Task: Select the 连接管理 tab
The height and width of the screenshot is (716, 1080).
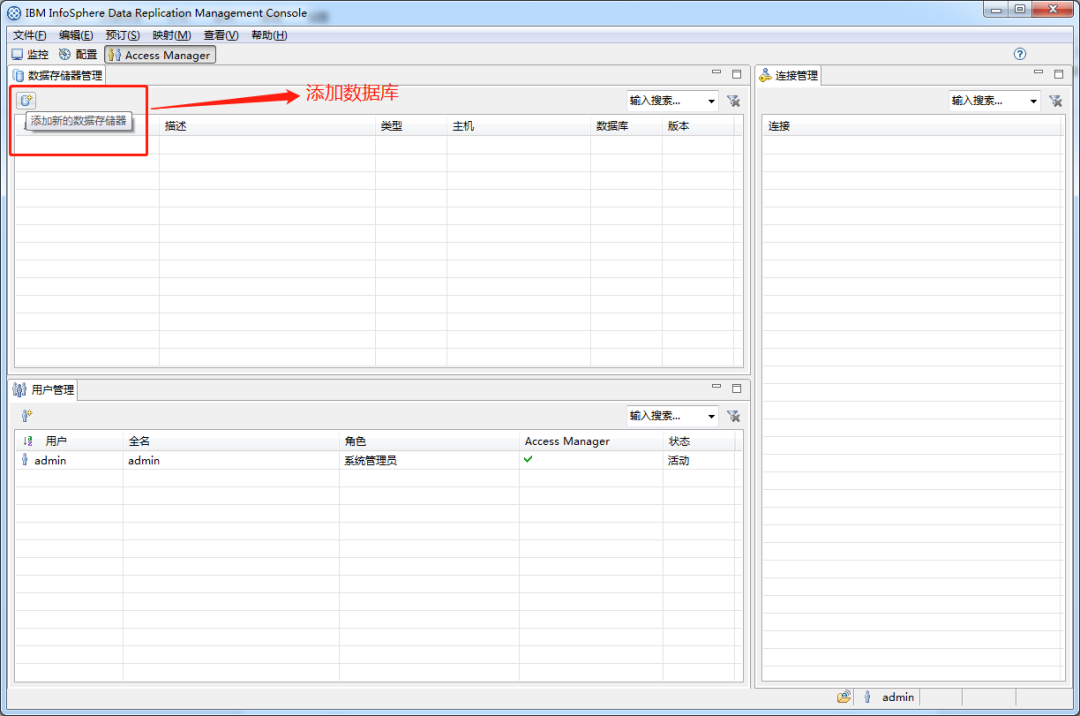Action: click(789, 75)
